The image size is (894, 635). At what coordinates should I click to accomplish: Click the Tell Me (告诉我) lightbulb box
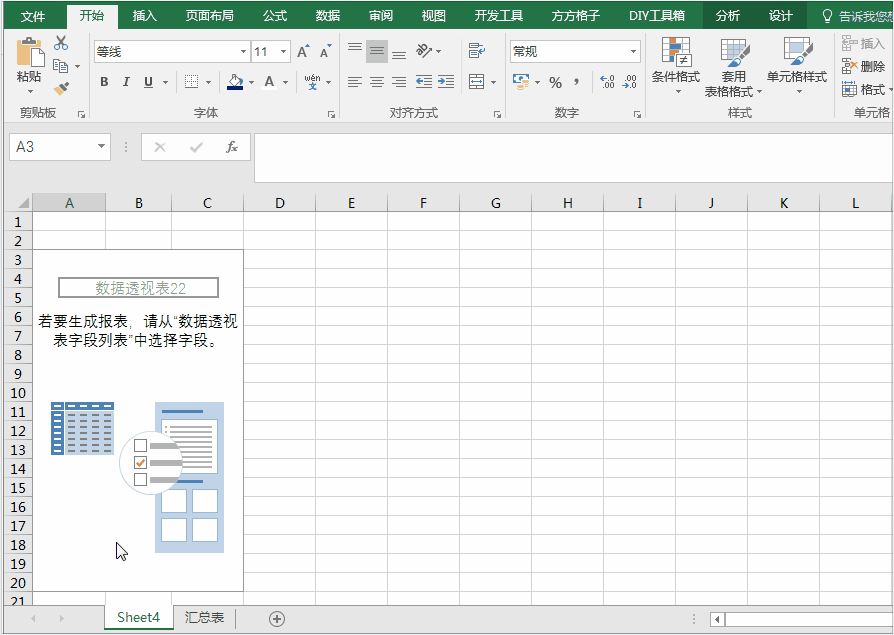(x=857, y=16)
